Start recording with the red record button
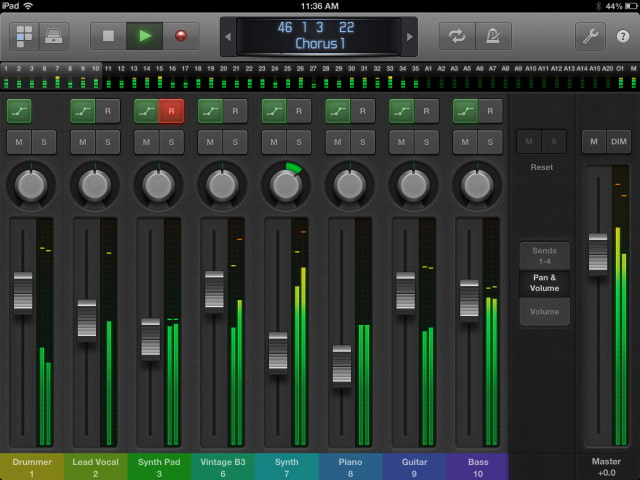 [180, 36]
